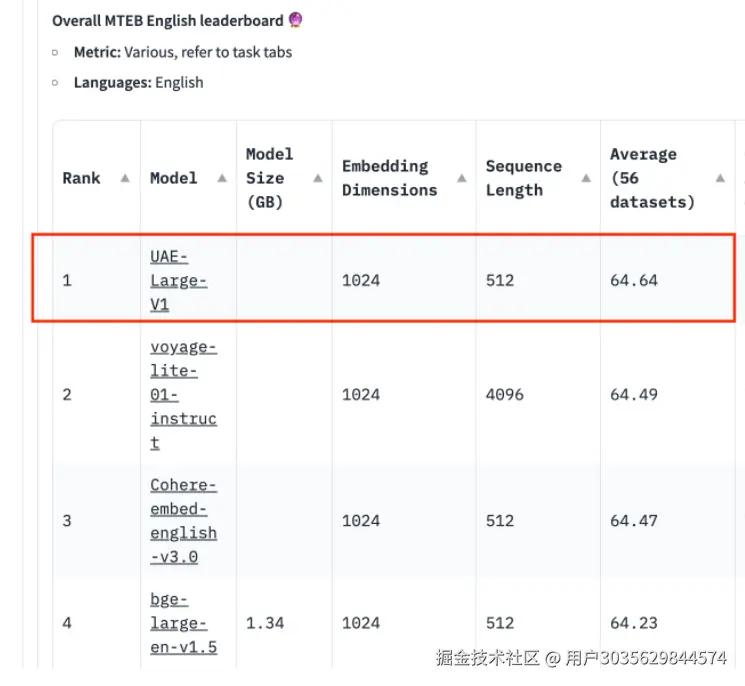The image size is (745, 686).
Task: Click the Overall MTEB English leaderboard heading
Action: tap(168, 20)
